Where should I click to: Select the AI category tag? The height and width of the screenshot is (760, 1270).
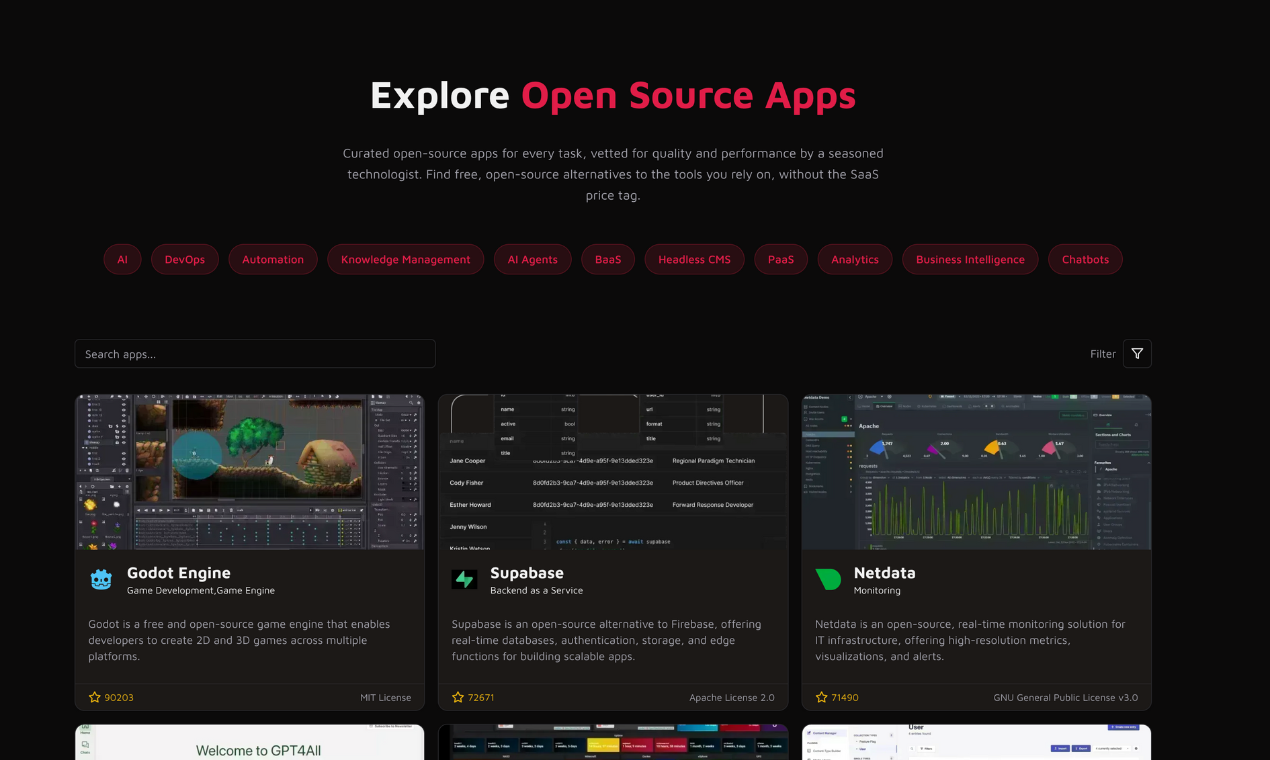click(123, 259)
